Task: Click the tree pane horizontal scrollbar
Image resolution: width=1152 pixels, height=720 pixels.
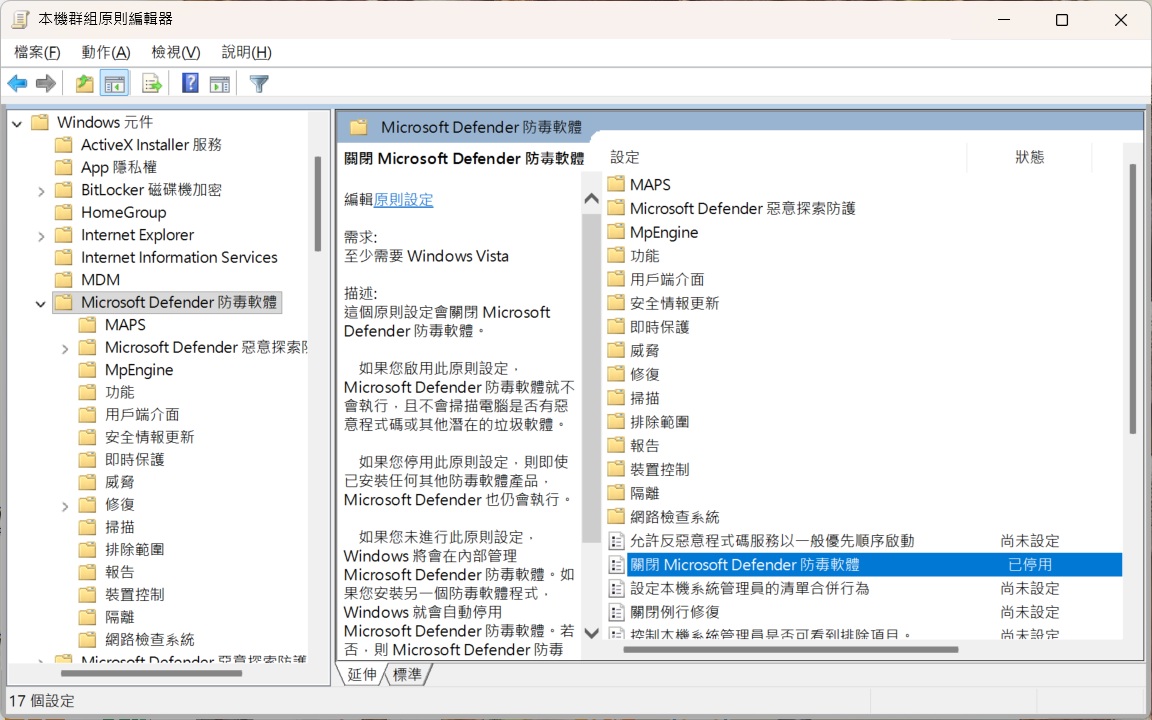Action: click(x=151, y=673)
